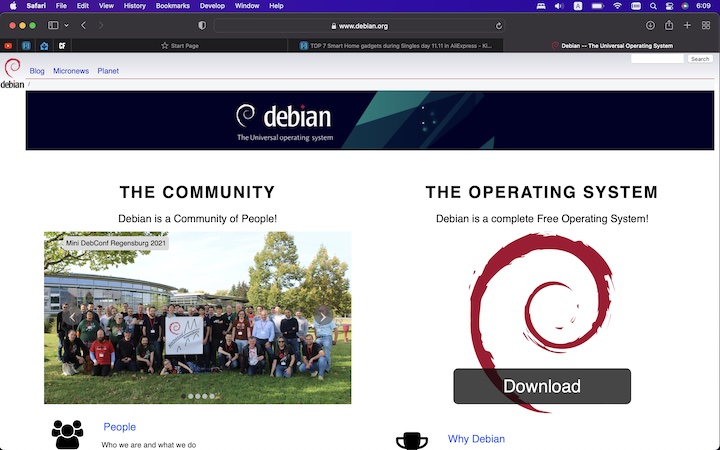The image size is (720, 450).
Task: Open the Siri menu bar icon
Action: (685, 6)
